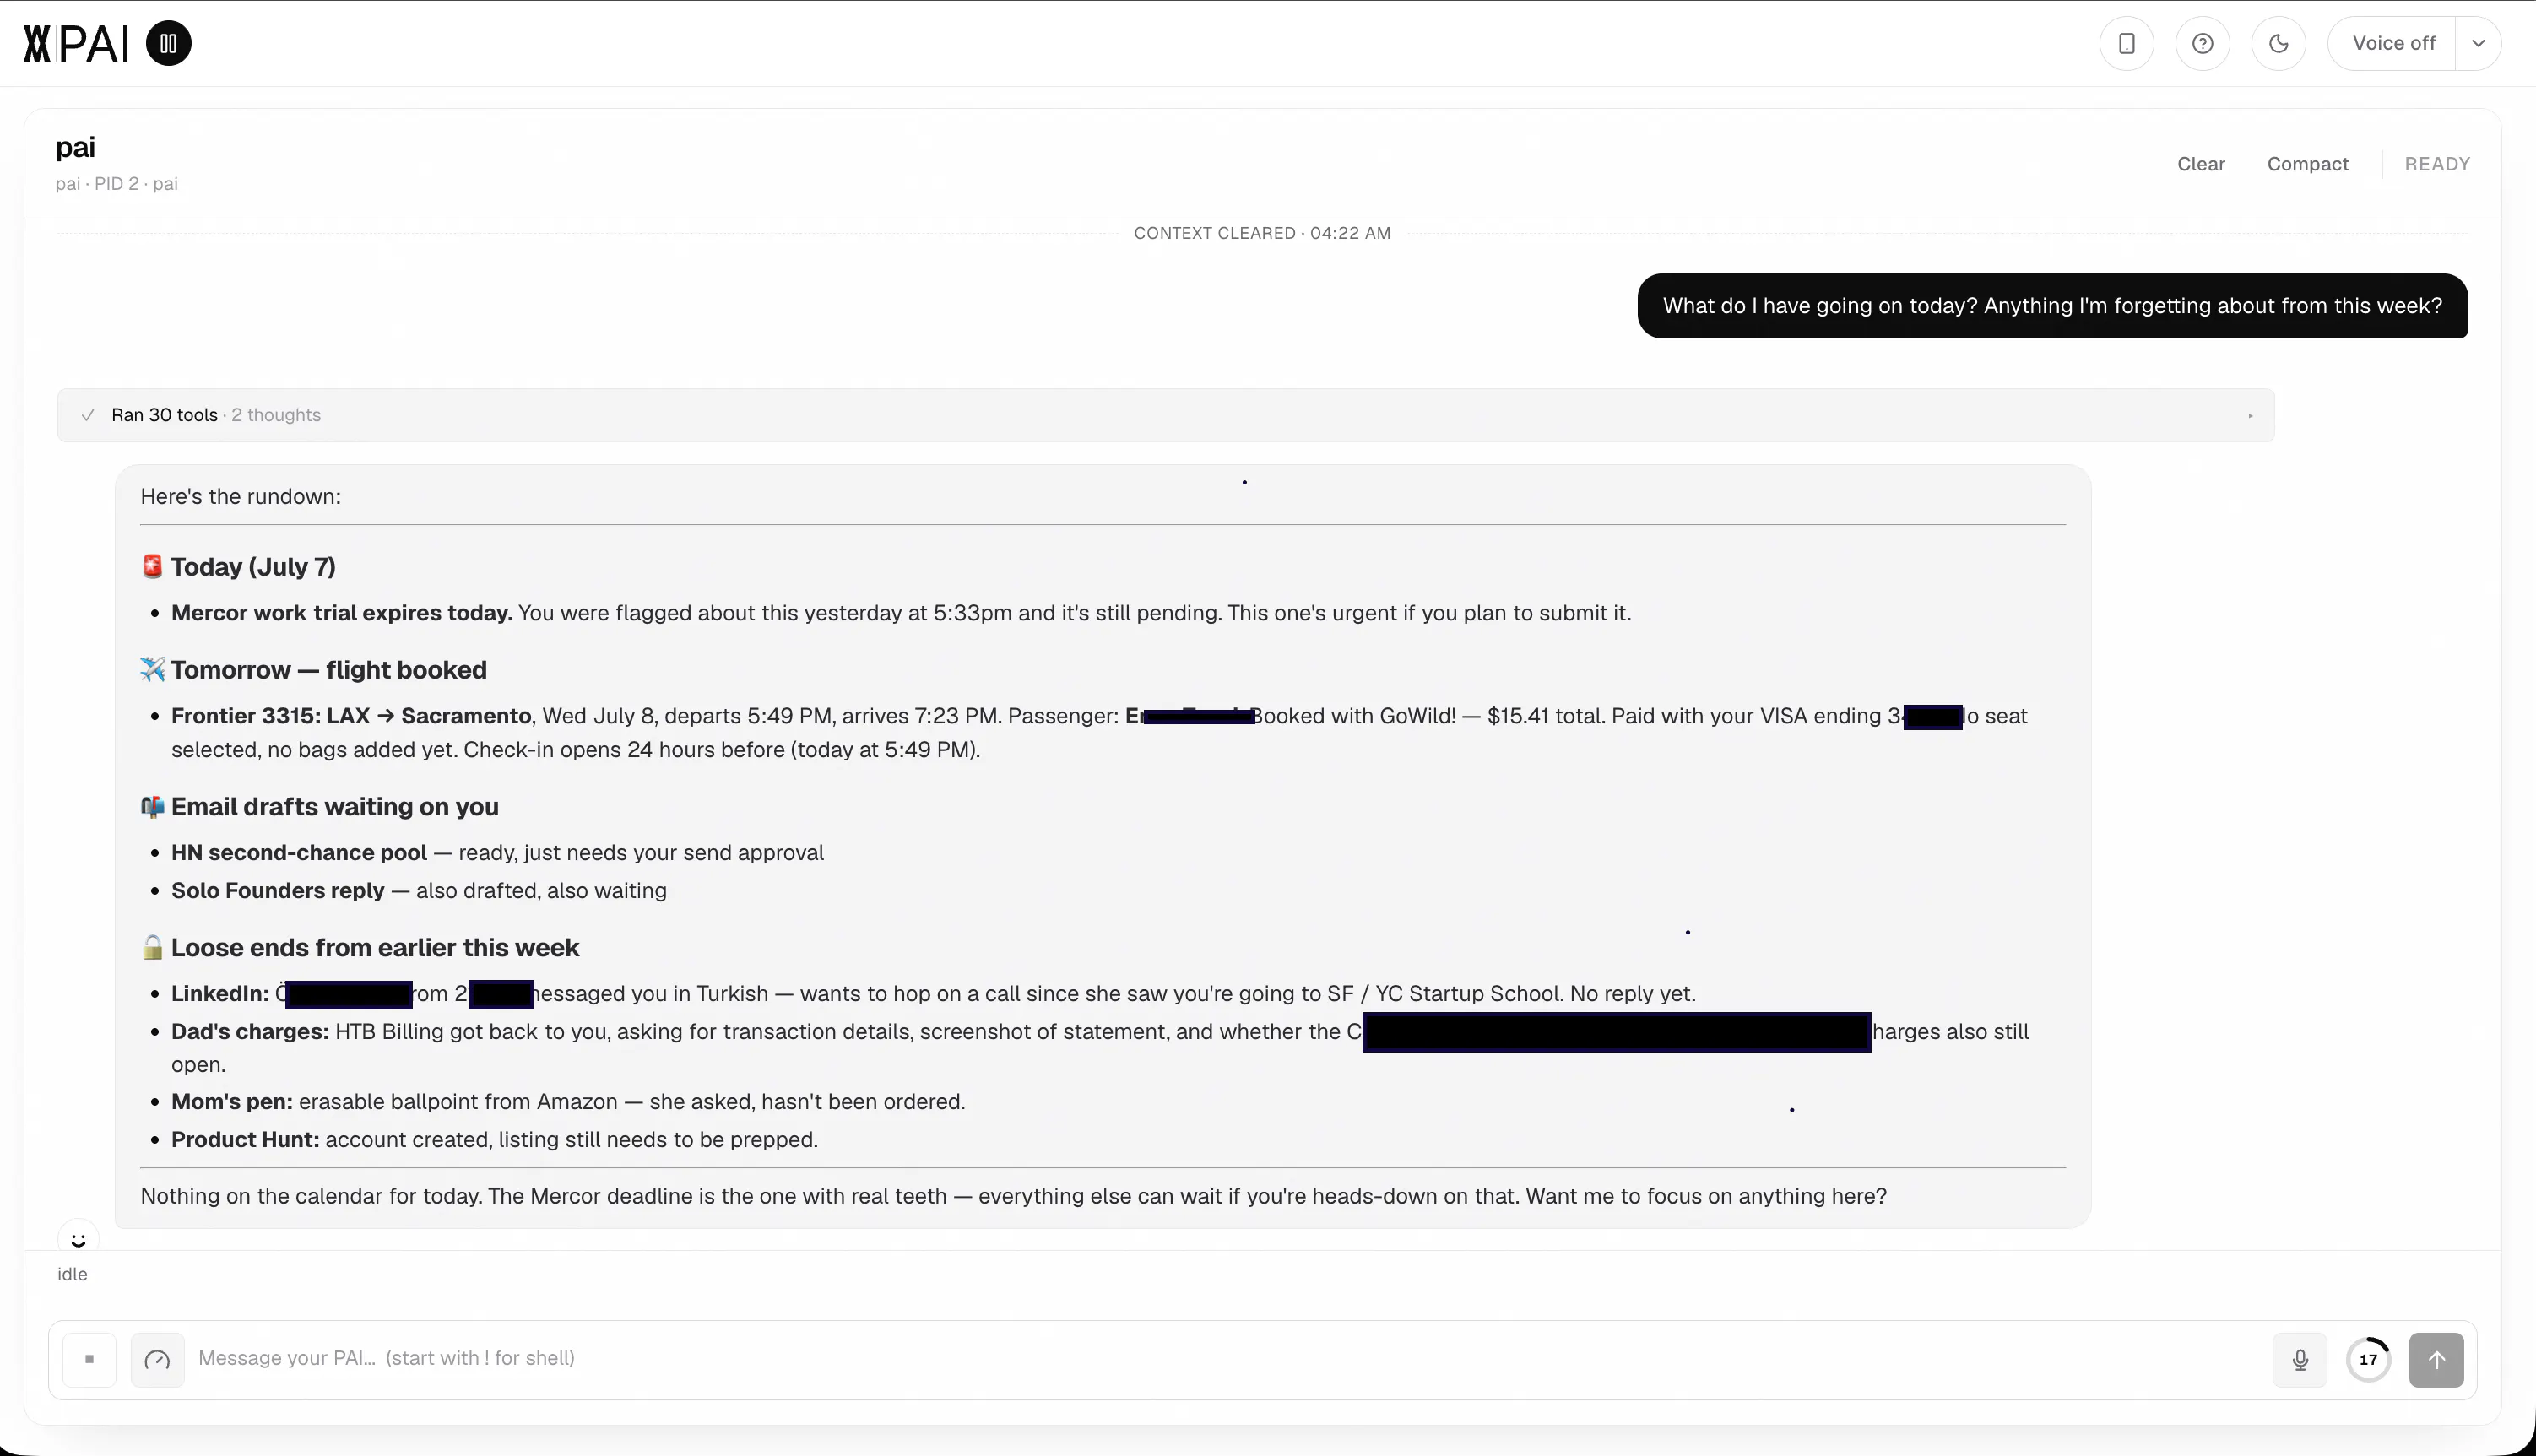Click the 'Dad's charges:' bullet label
Image resolution: width=2536 pixels, height=1456 pixels.
(250, 1032)
